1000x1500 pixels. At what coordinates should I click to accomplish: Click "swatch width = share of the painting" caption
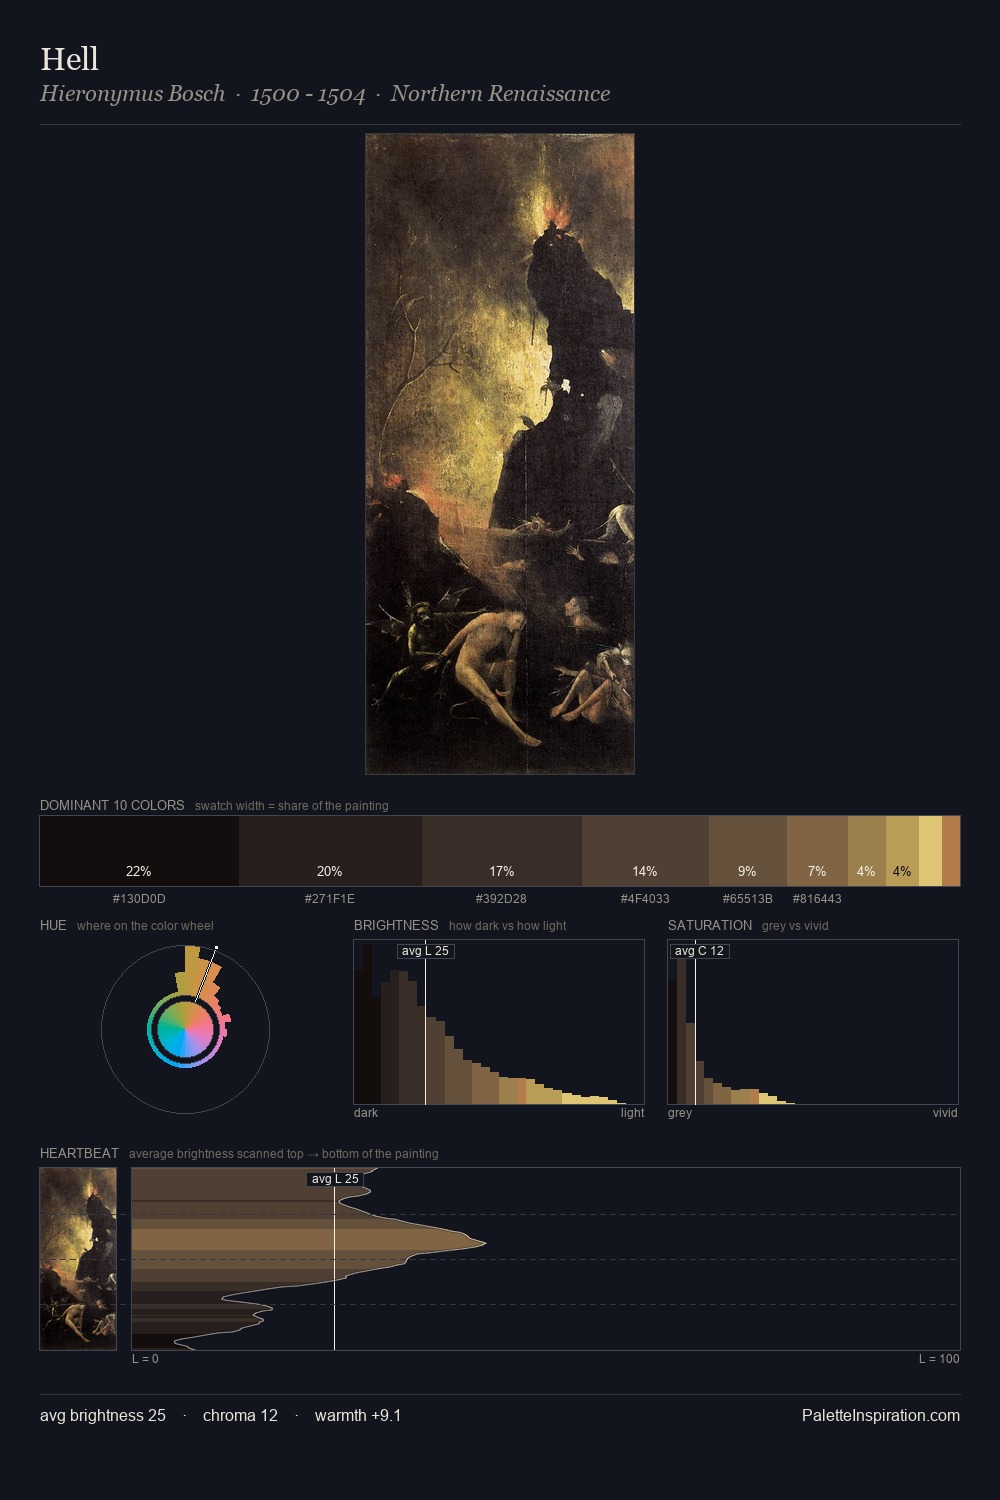click(x=292, y=806)
